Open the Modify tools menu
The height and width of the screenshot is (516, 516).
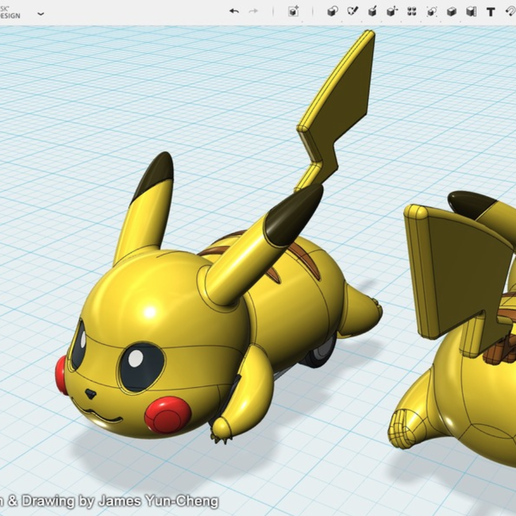point(392,12)
